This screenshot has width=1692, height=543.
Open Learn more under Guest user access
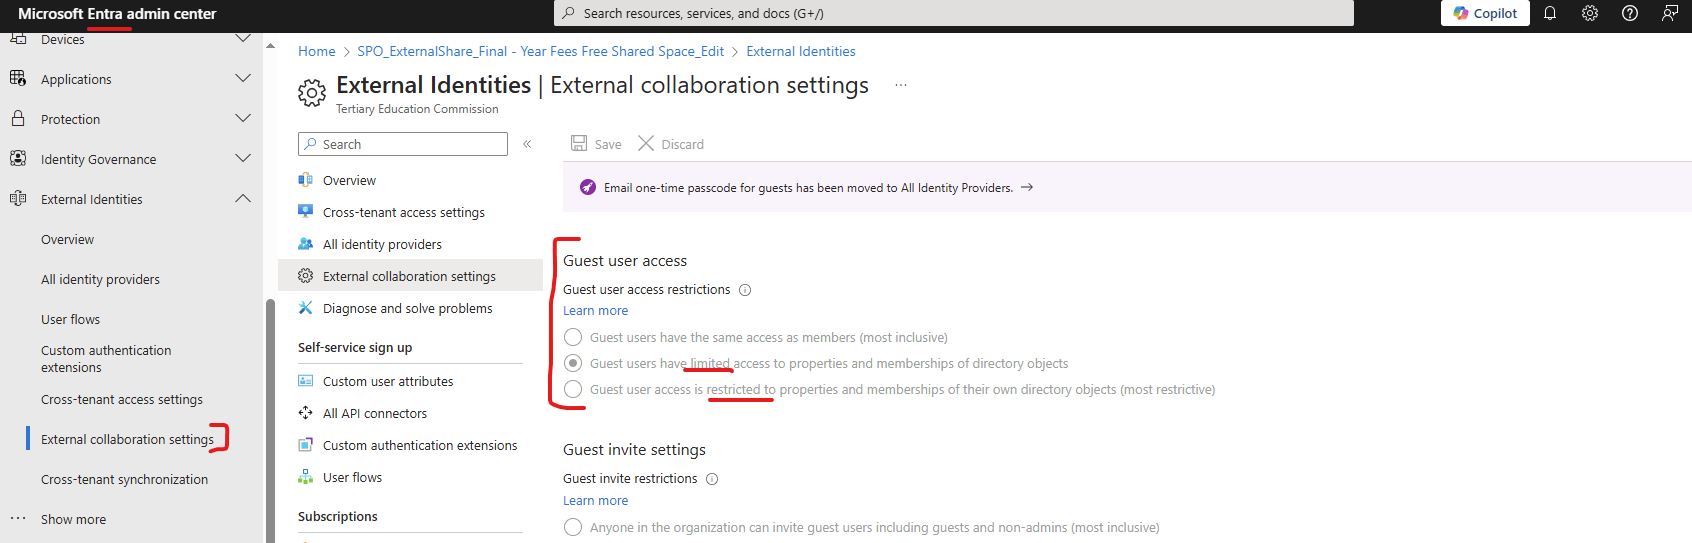pos(595,310)
